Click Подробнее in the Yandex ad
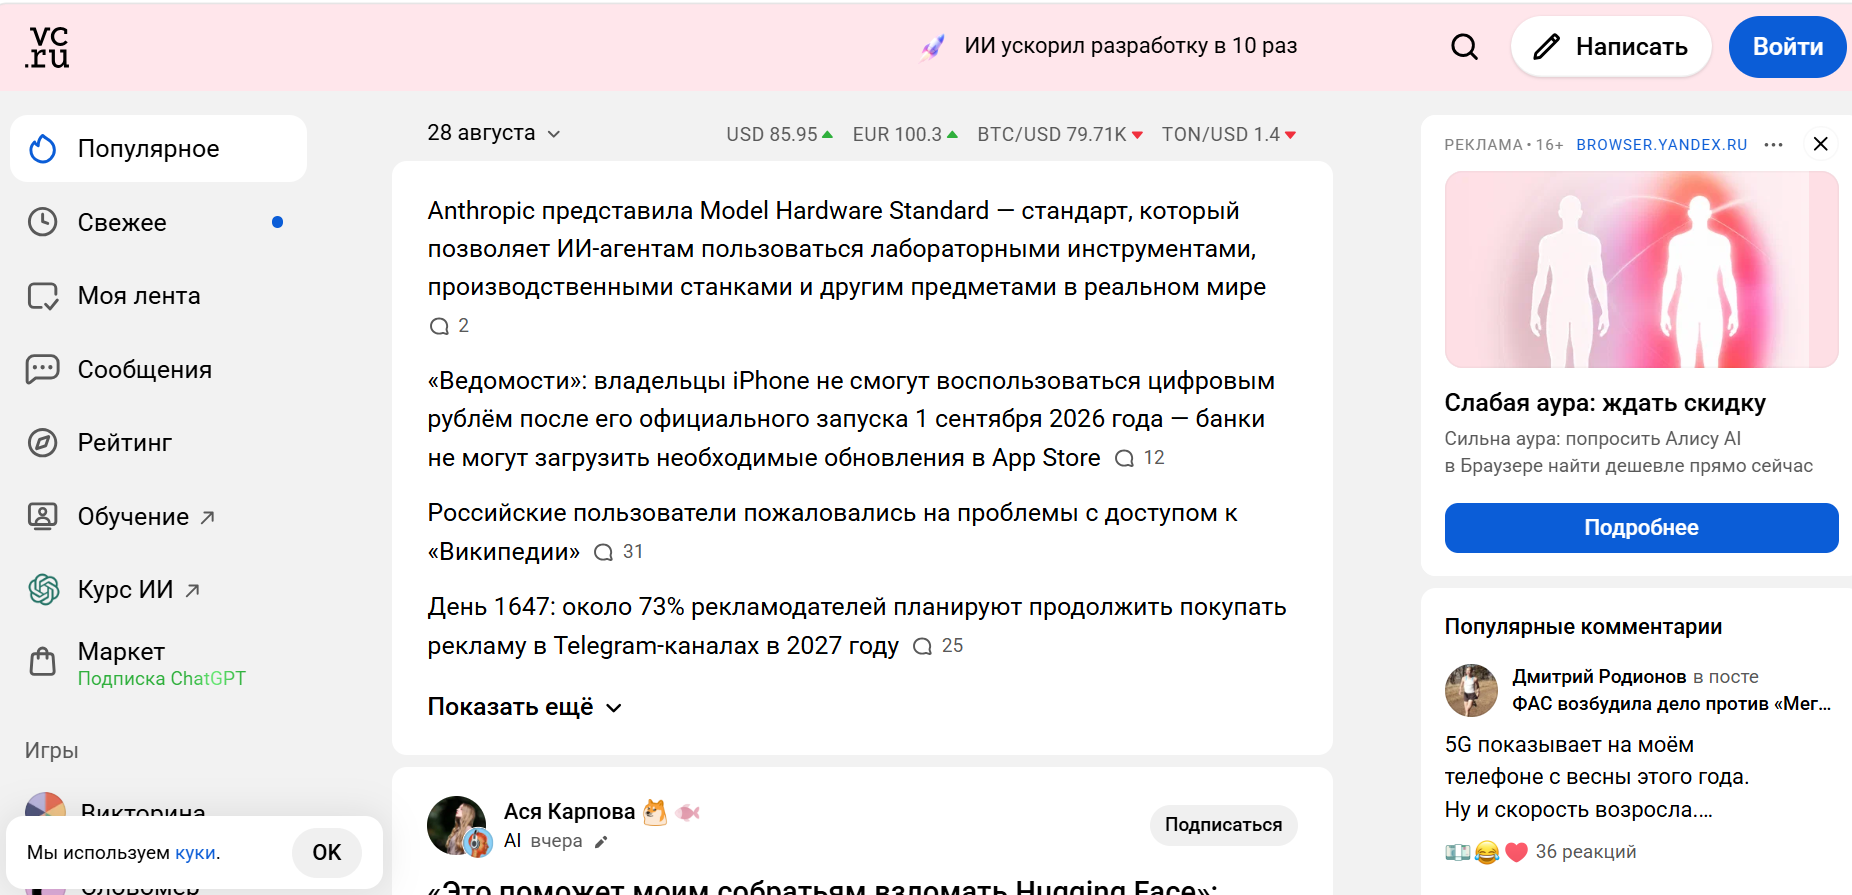Viewport: 1852px width, 895px height. 1641,528
